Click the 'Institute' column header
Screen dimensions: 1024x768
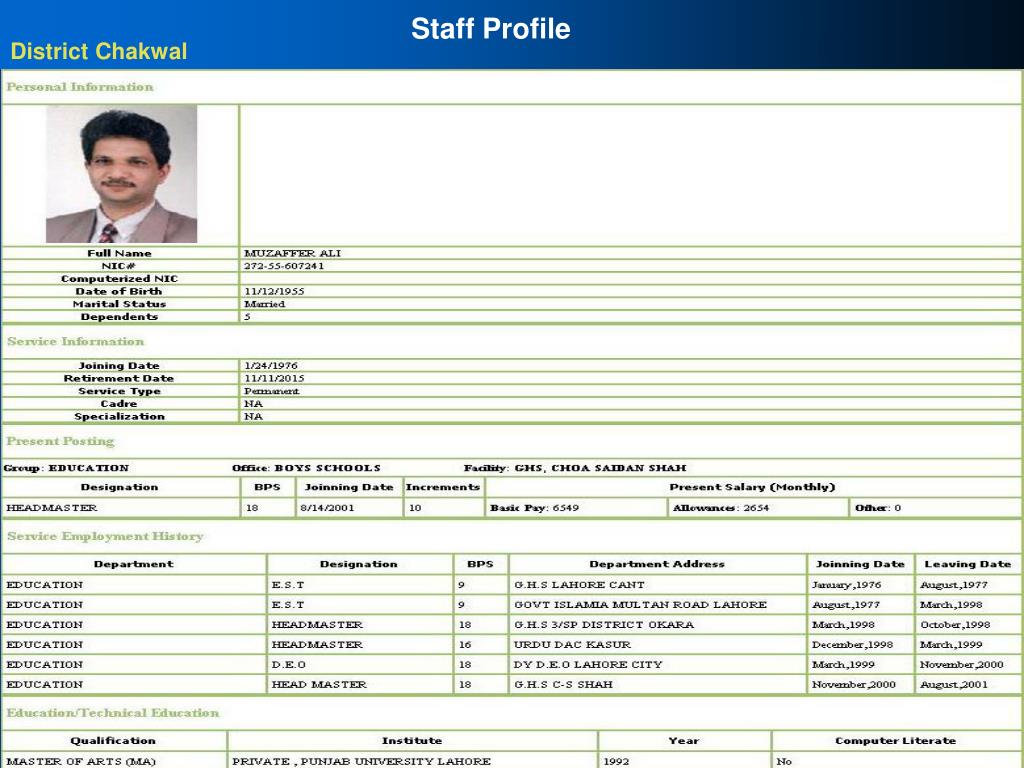[x=412, y=741]
